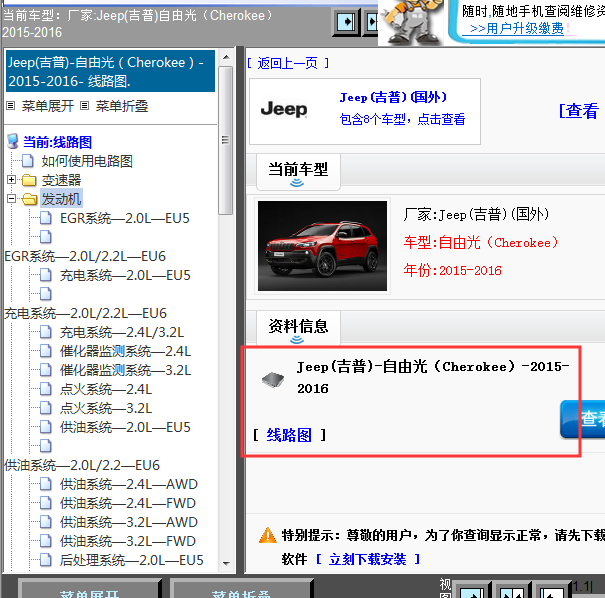Open 如何使用电路图 document

87,161
